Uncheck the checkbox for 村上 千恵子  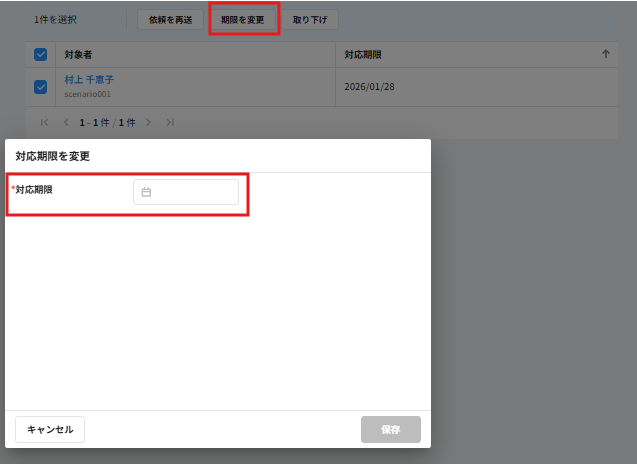(40, 86)
